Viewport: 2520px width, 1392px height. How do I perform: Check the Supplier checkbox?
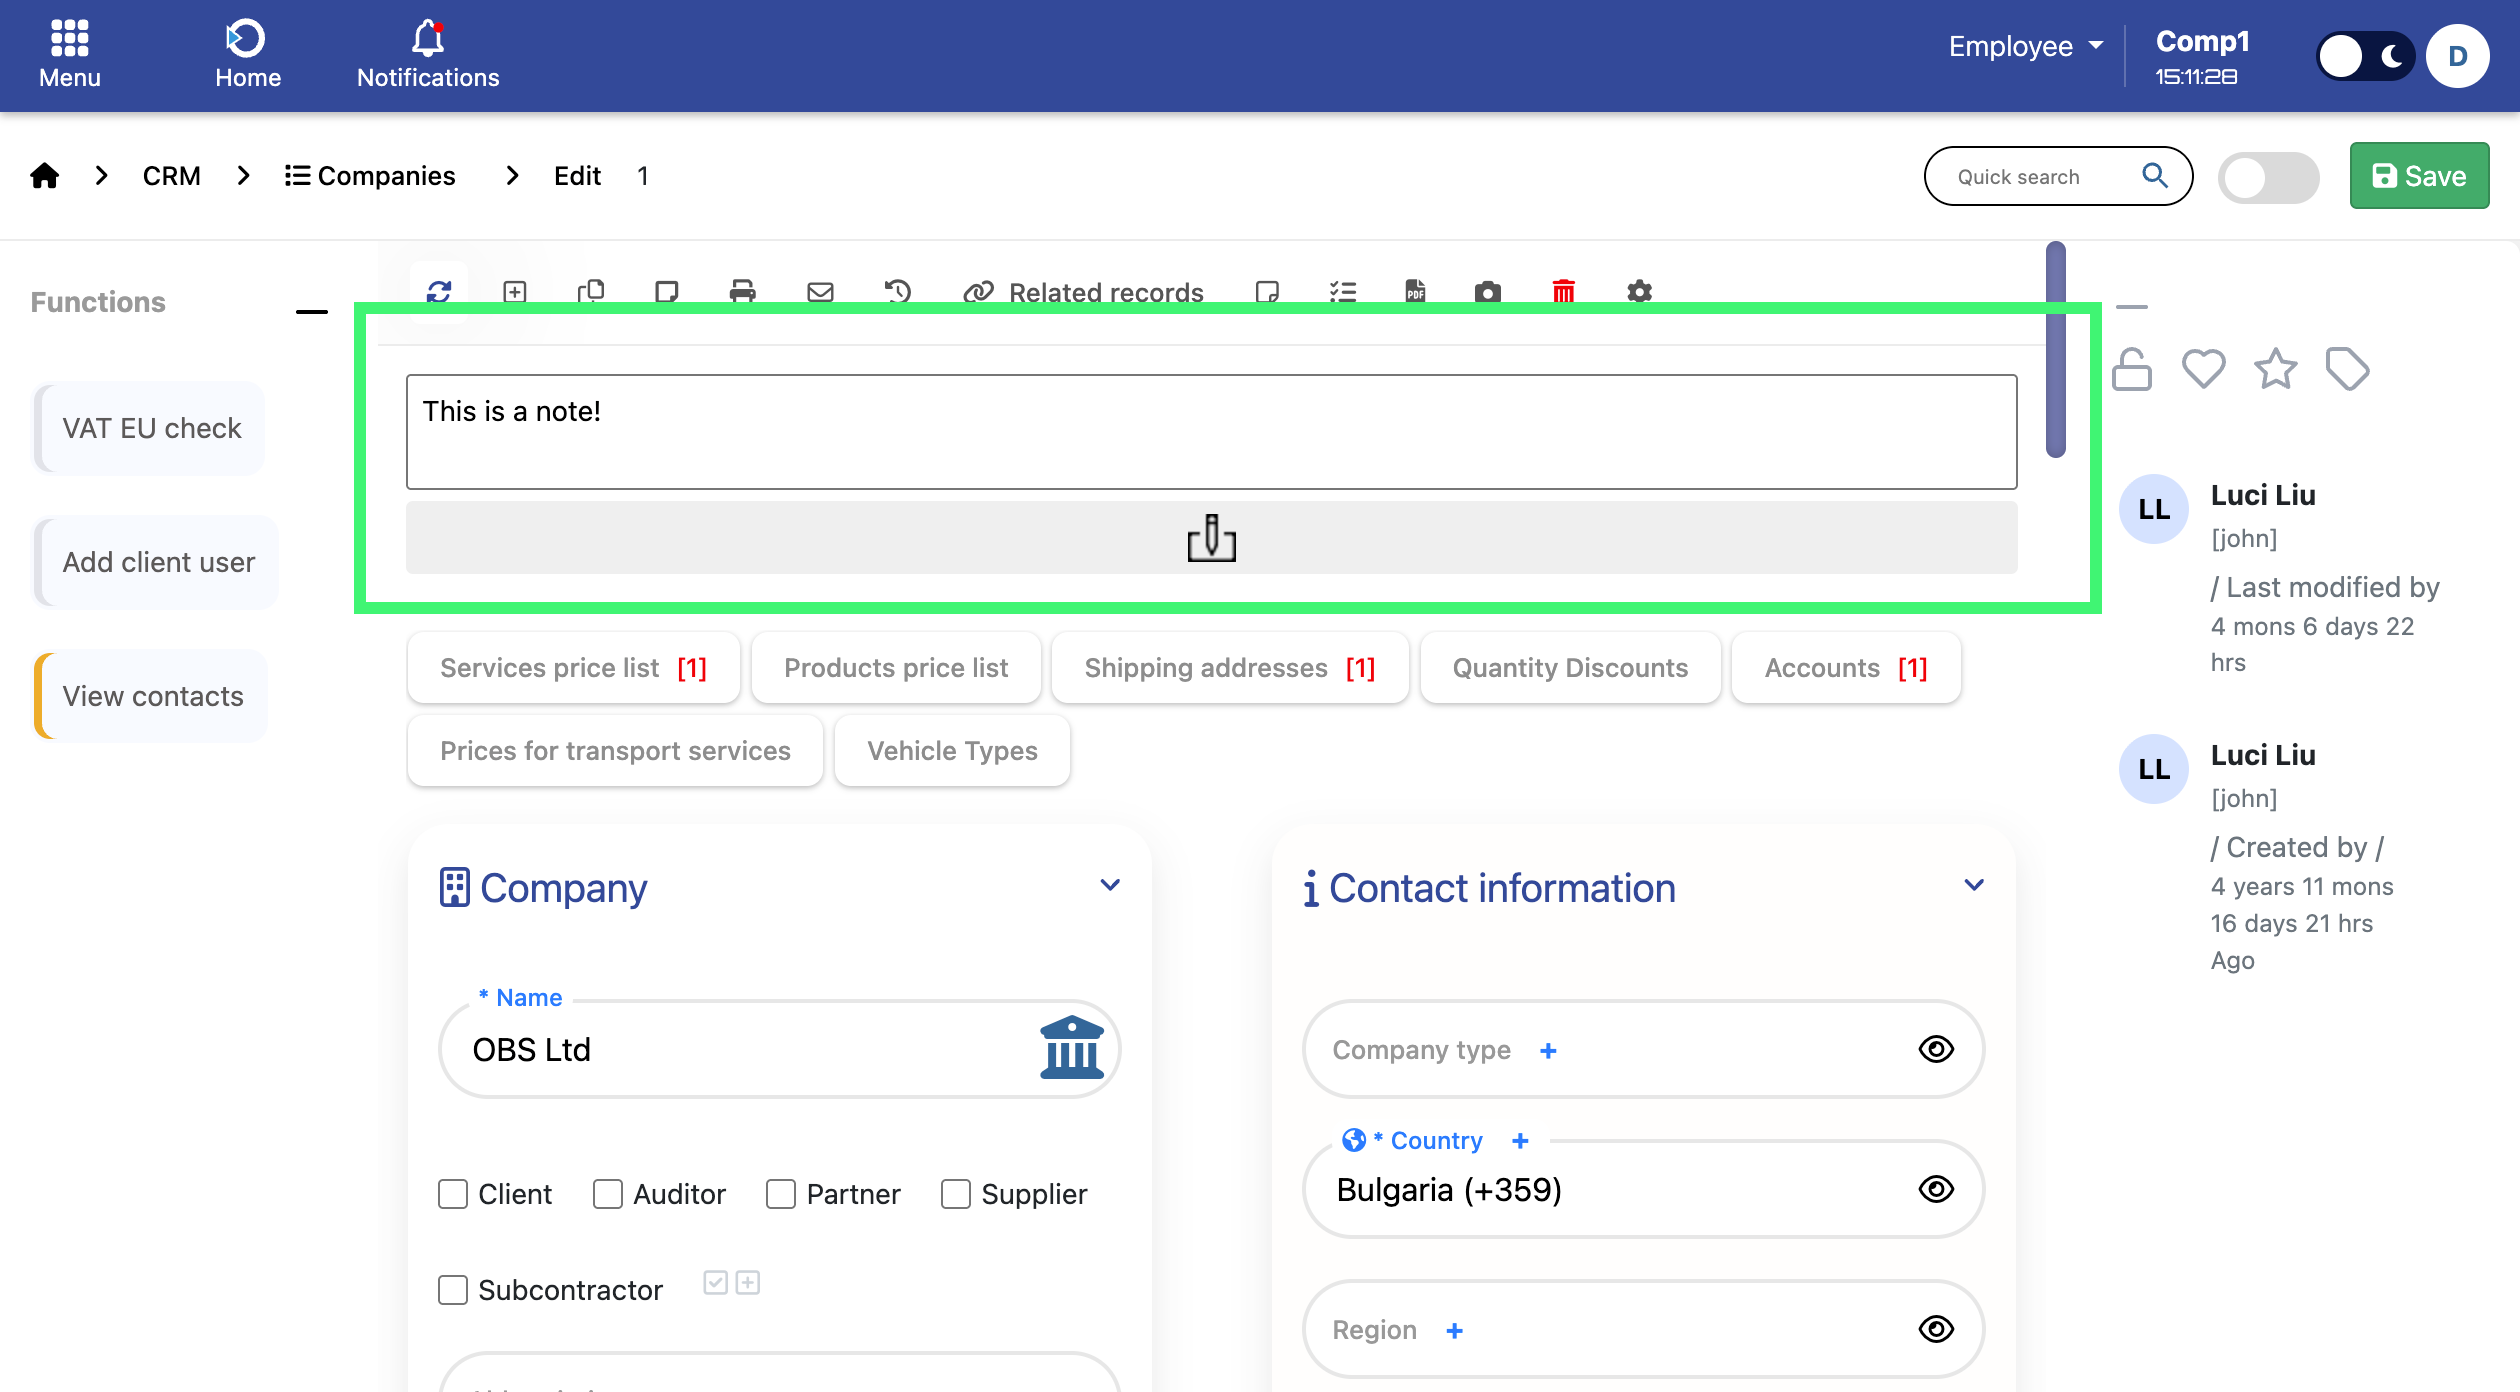click(x=956, y=1194)
